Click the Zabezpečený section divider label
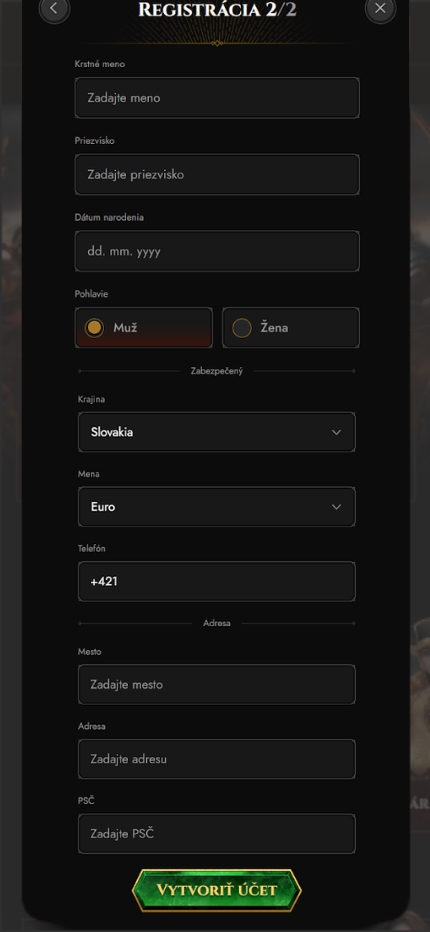 coord(216,371)
